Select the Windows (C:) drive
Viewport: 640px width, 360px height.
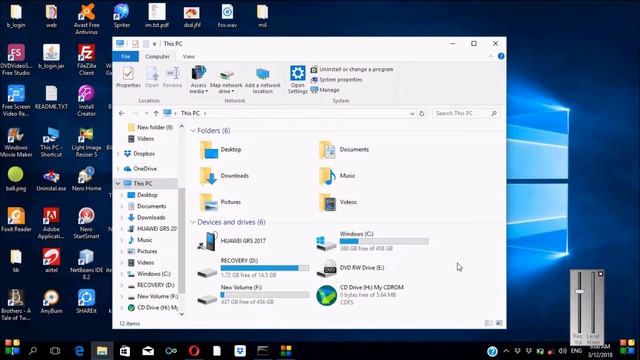pyautogui.click(x=372, y=241)
